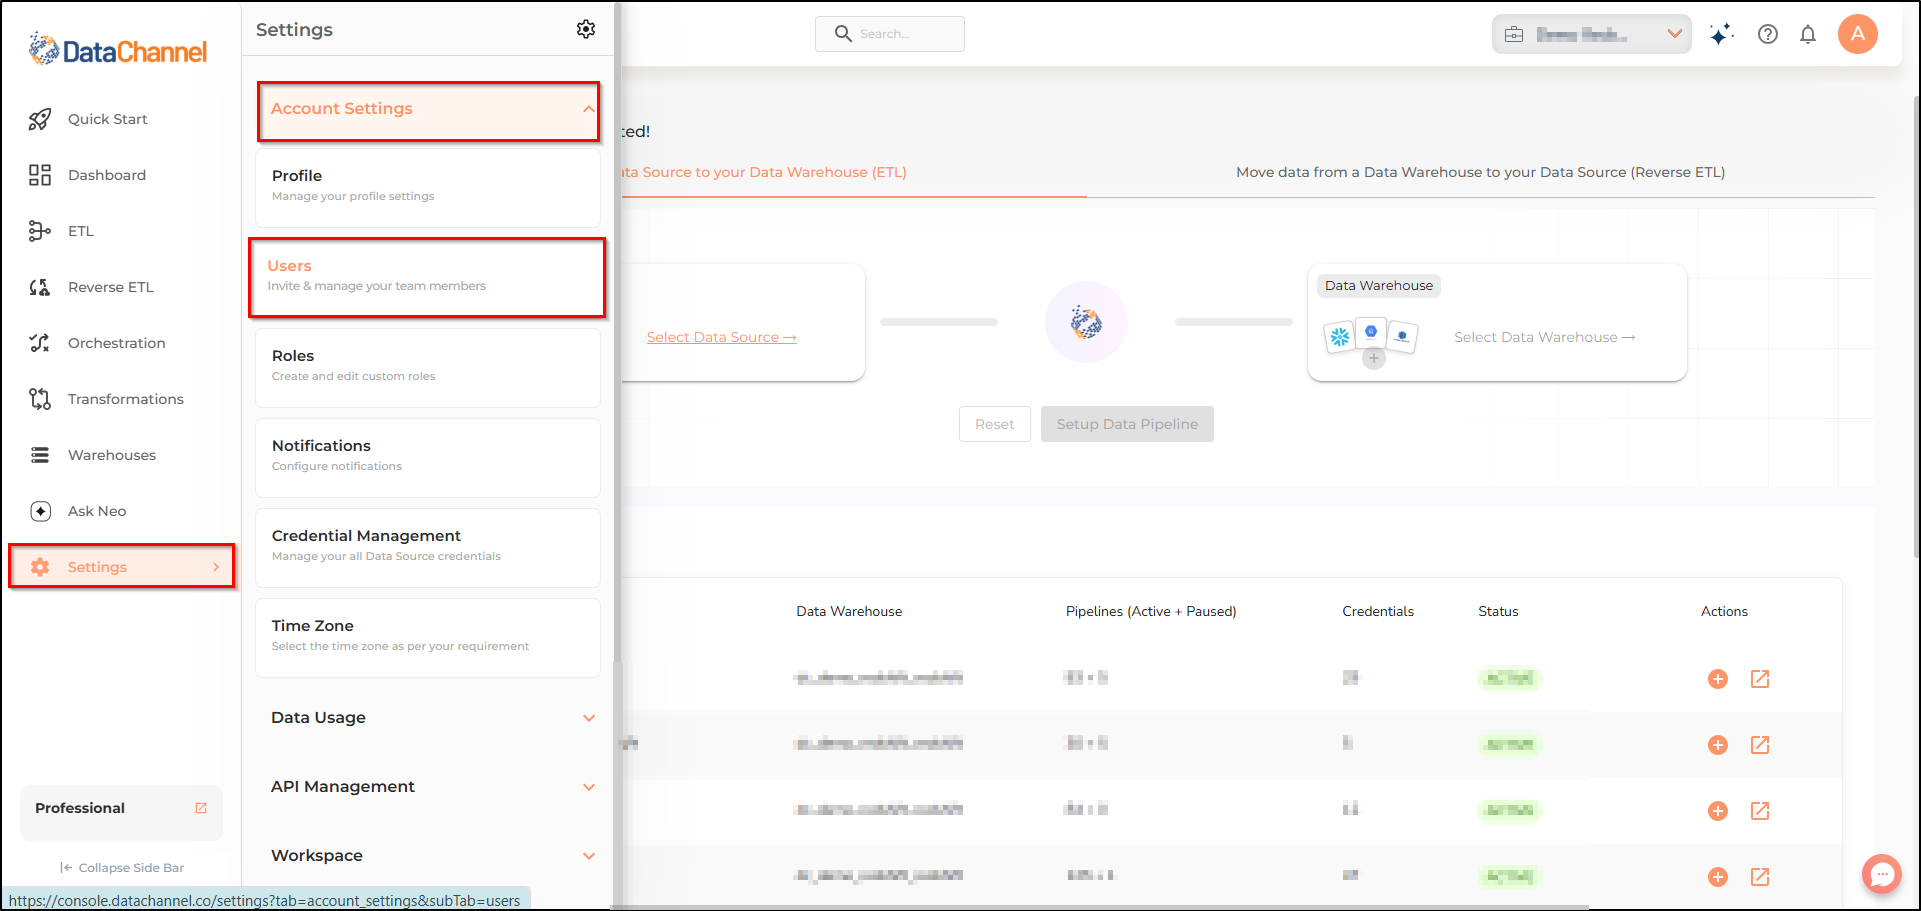Click the center DataChannel pipeline logo
This screenshot has height=911, width=1921.
(x=1086, y=322)
